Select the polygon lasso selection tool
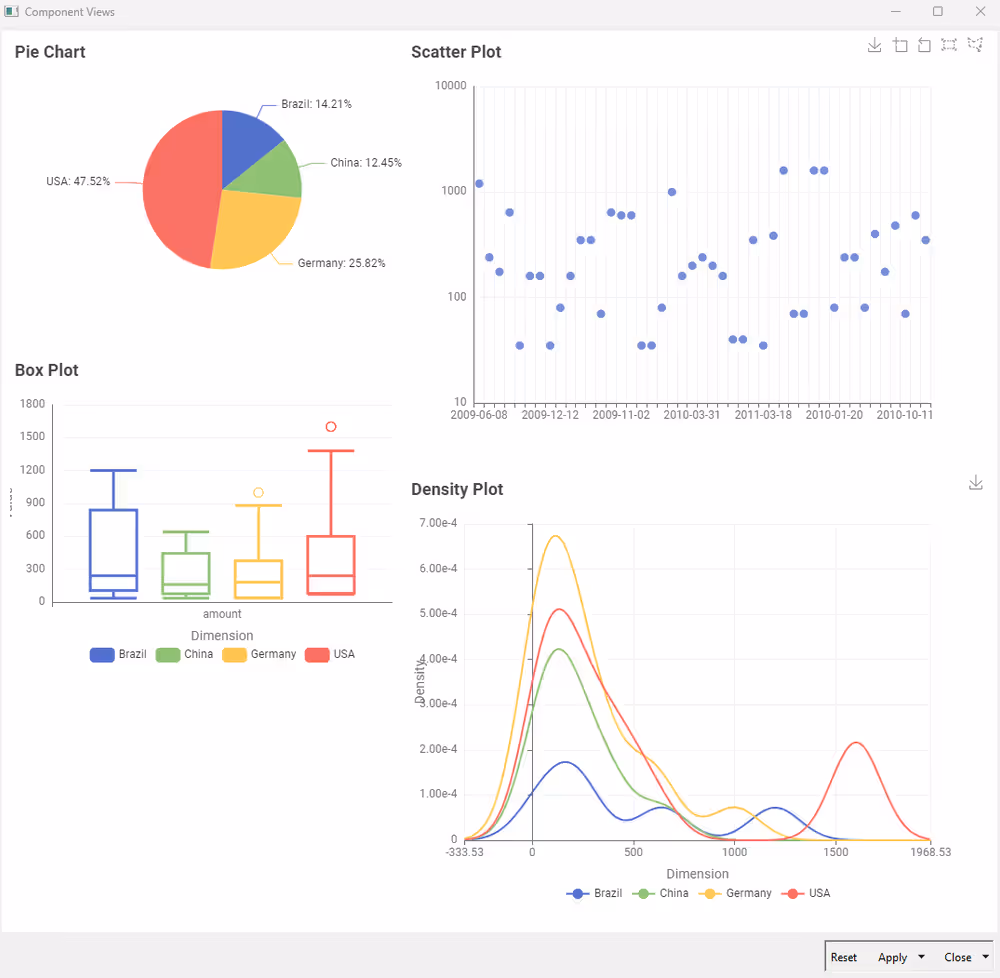The width and height of the screenshot is (1000, 978). [974, 45]
